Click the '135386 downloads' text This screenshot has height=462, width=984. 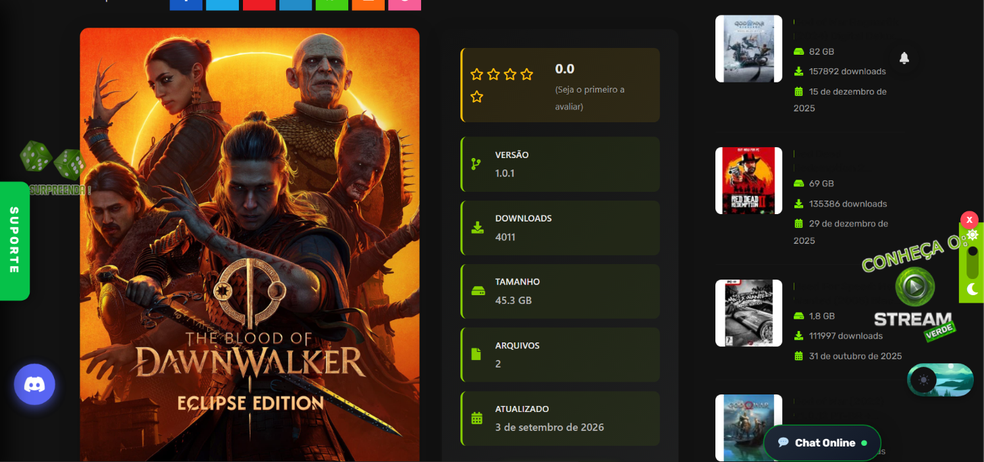(x=848, y=204)
